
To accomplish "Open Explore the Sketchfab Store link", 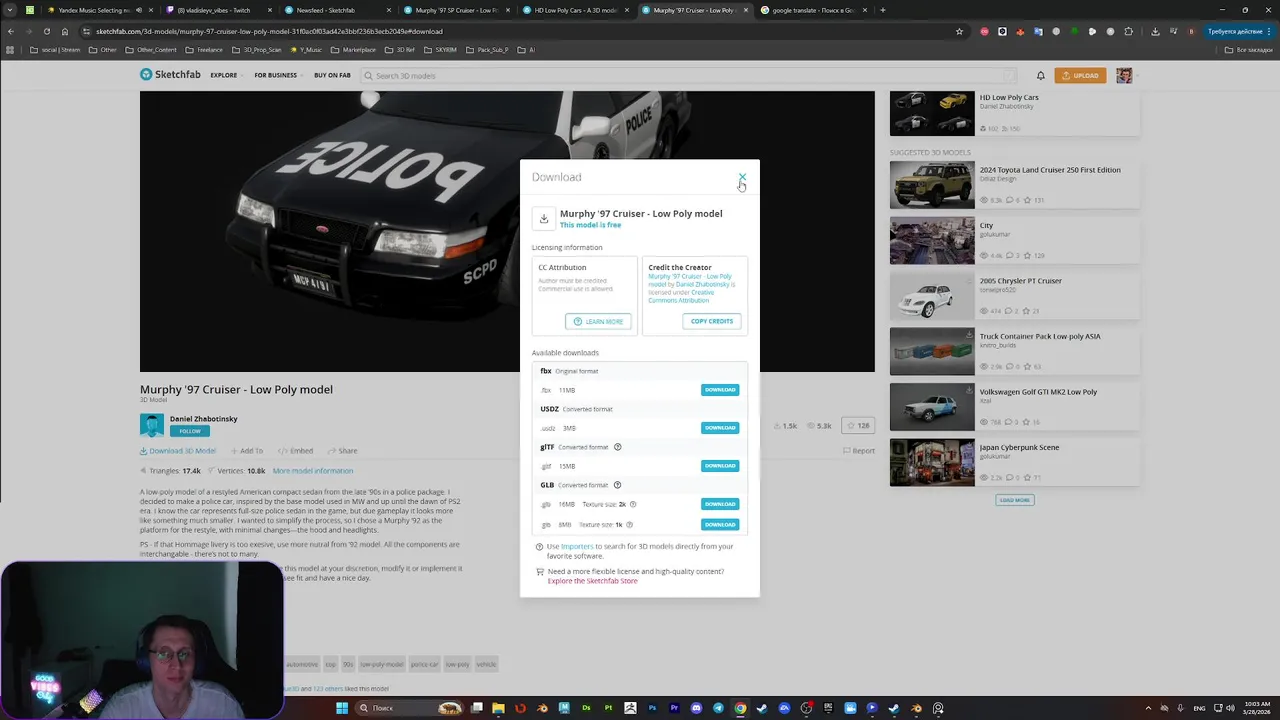I will (592, 581).
